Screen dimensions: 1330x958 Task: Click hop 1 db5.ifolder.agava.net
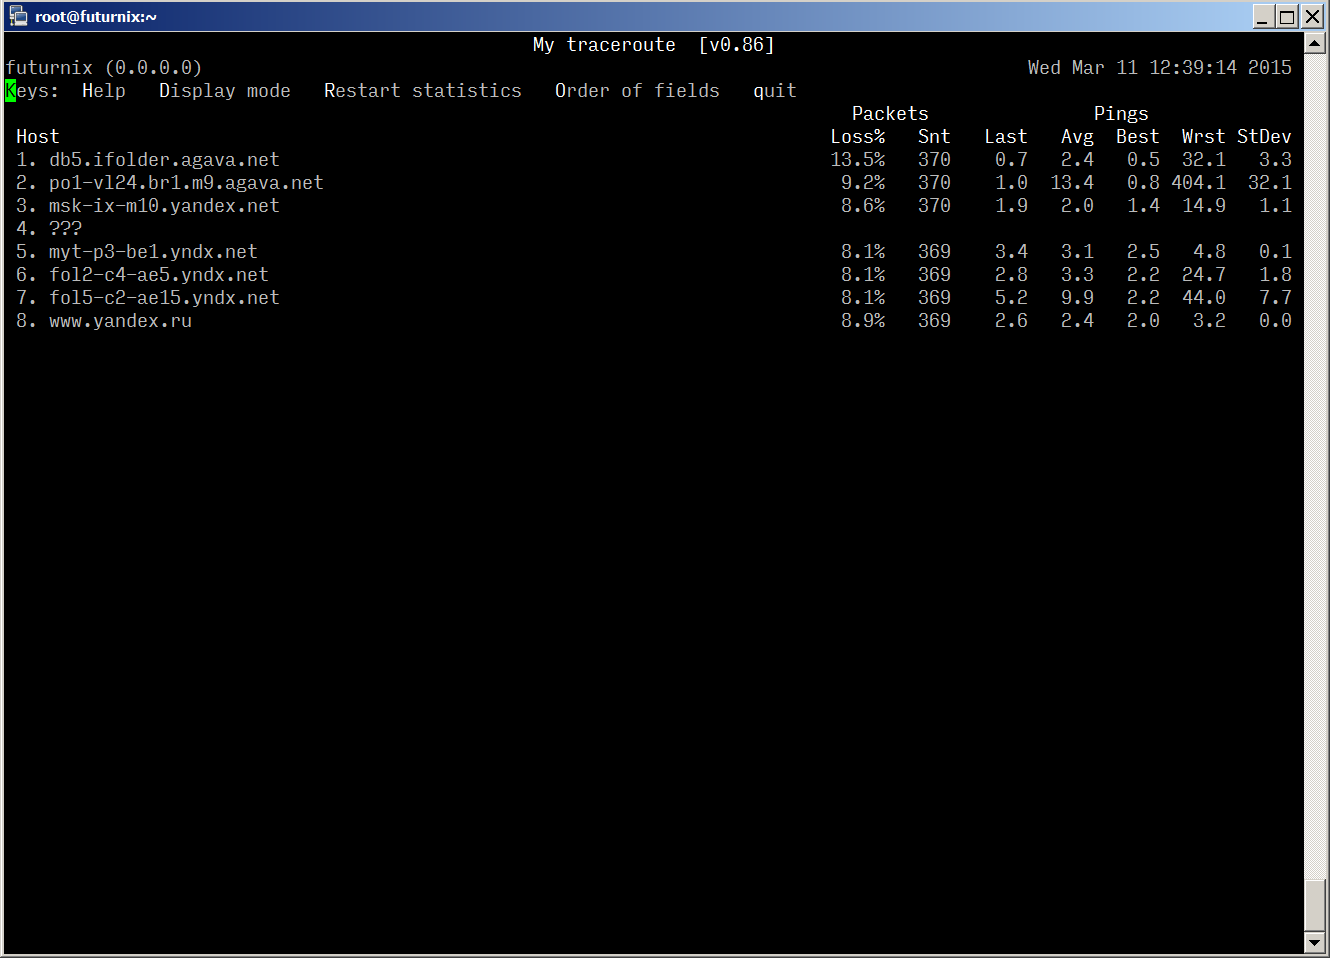(164, 160)
